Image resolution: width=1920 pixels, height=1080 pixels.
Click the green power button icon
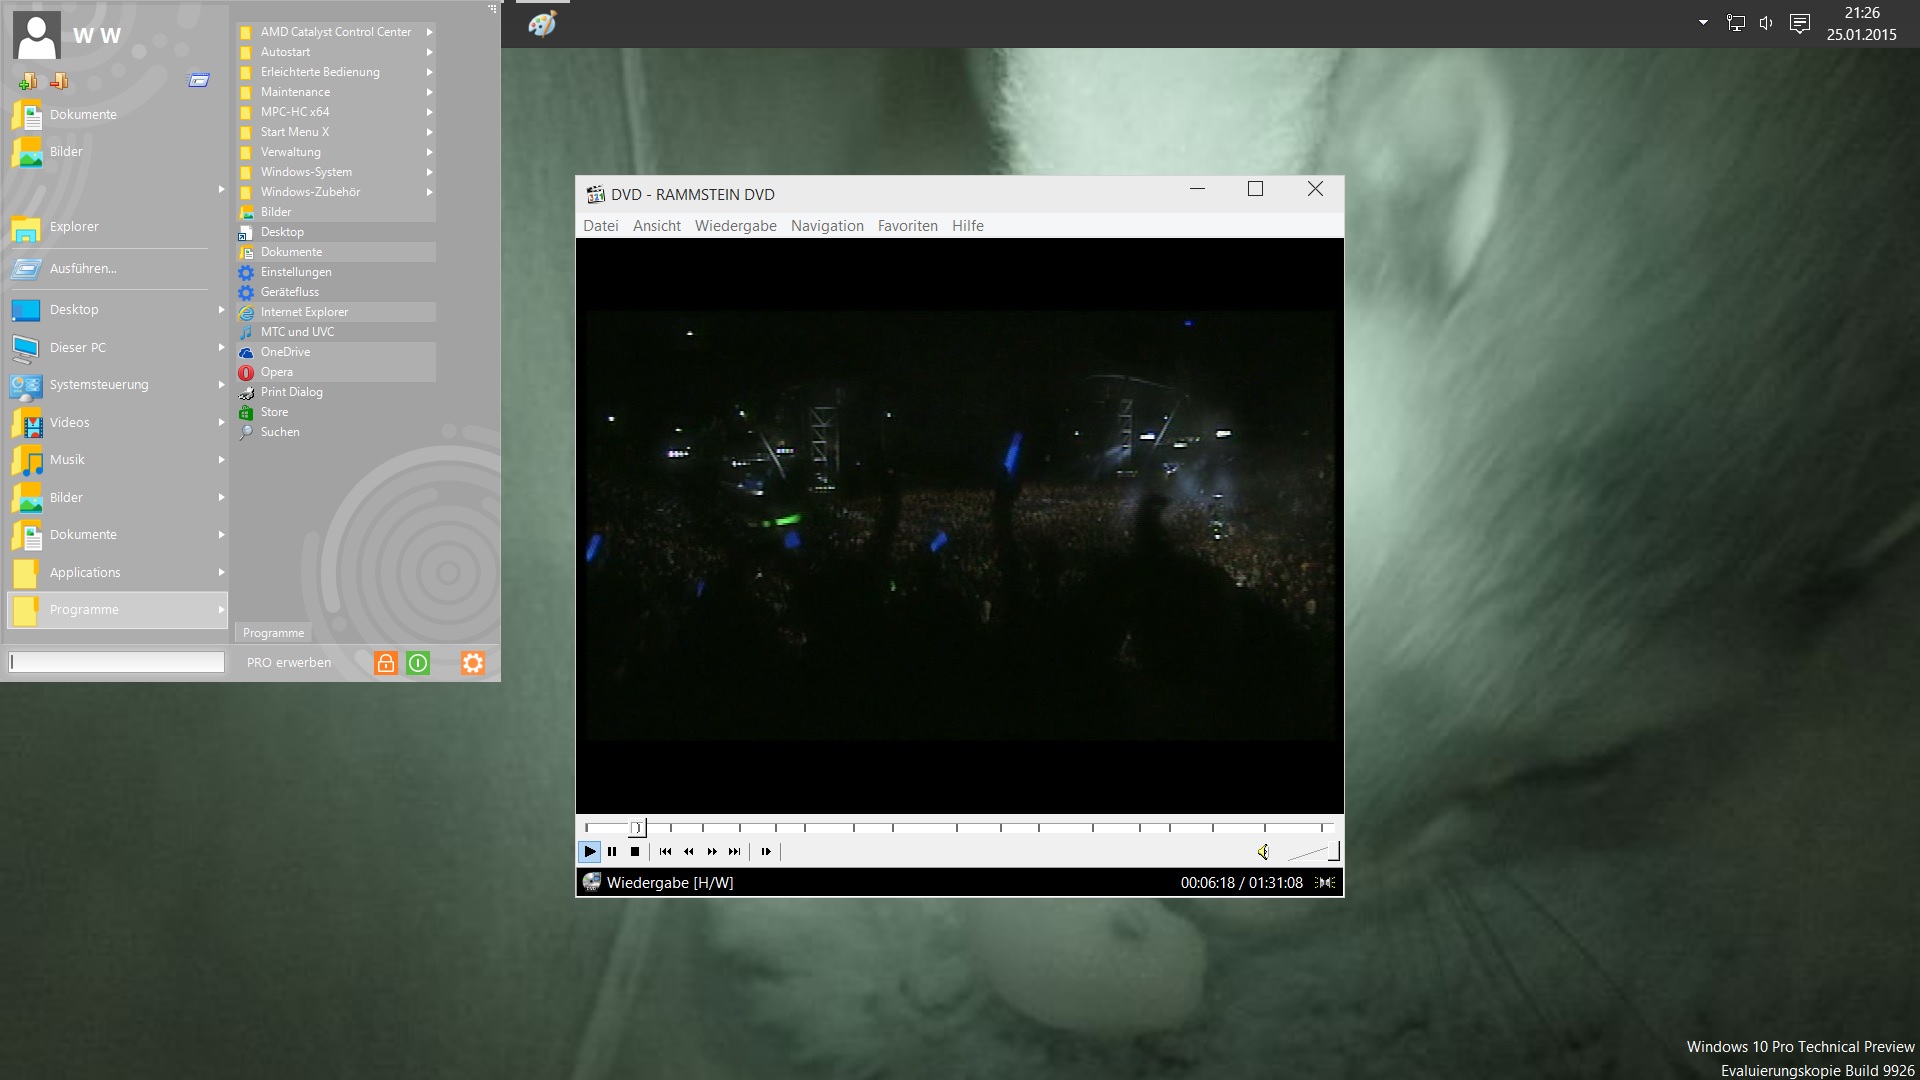(418, 663)
